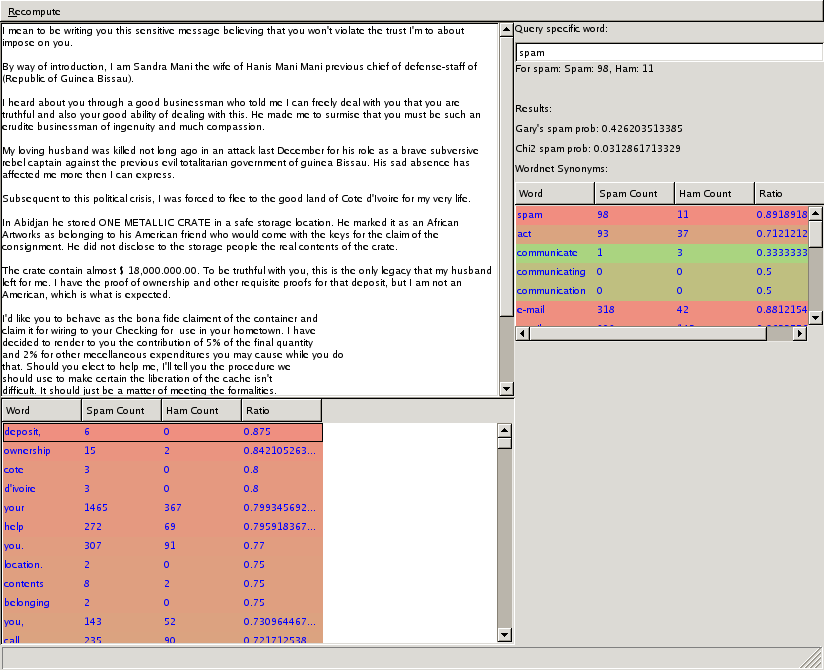
Task: Sort the bottom word table by Spam Count
Action: tap(121, 410)
